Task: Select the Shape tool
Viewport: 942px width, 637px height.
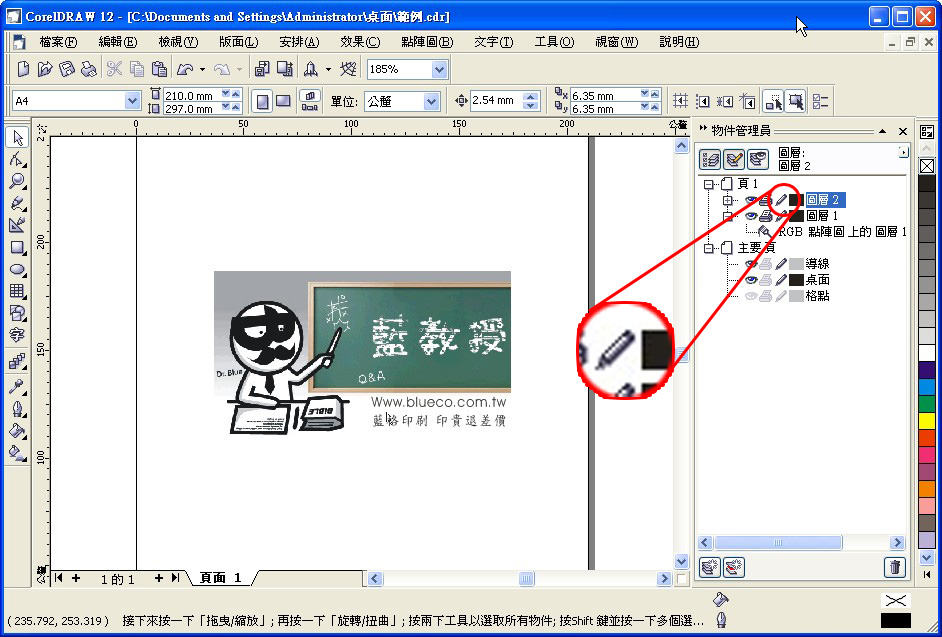Action: coord(17,159)
